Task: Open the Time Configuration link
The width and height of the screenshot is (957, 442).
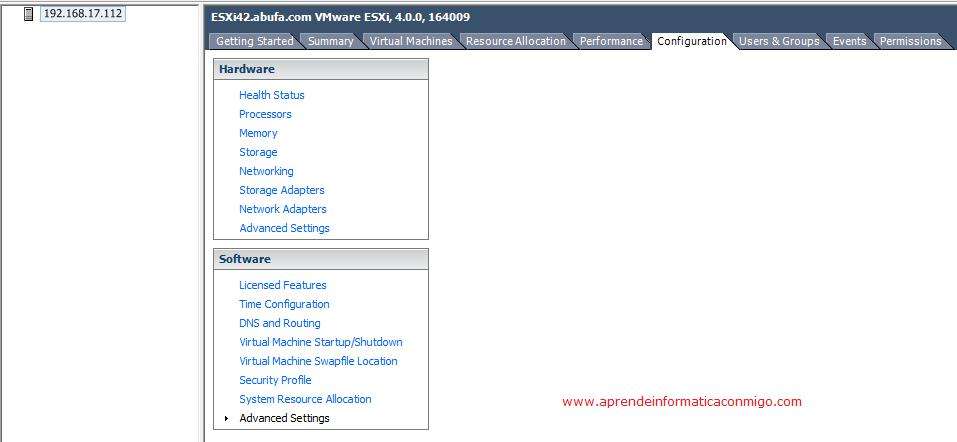Action: [284, 304]
